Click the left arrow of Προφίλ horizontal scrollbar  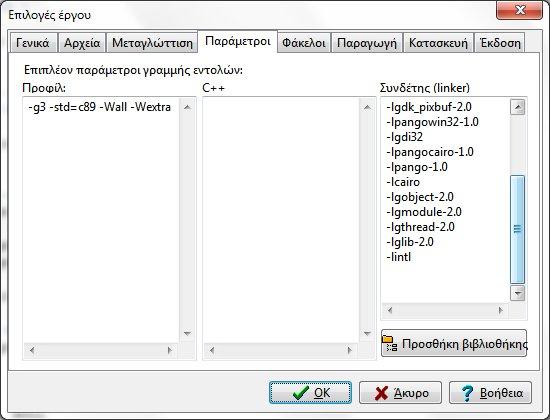pyautogui.click(x=32, y=350)
